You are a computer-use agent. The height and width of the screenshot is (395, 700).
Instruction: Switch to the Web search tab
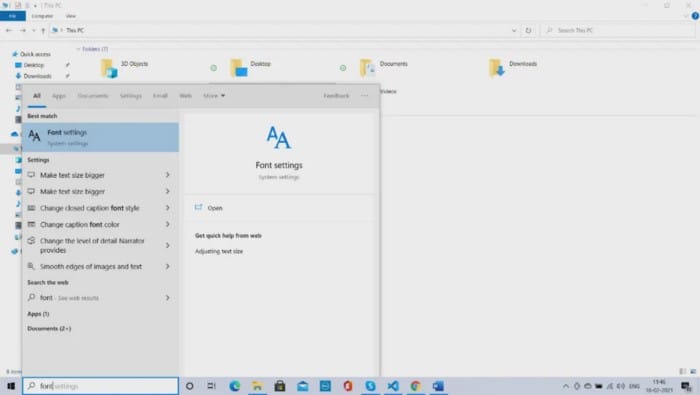click(x=185, y=96)
